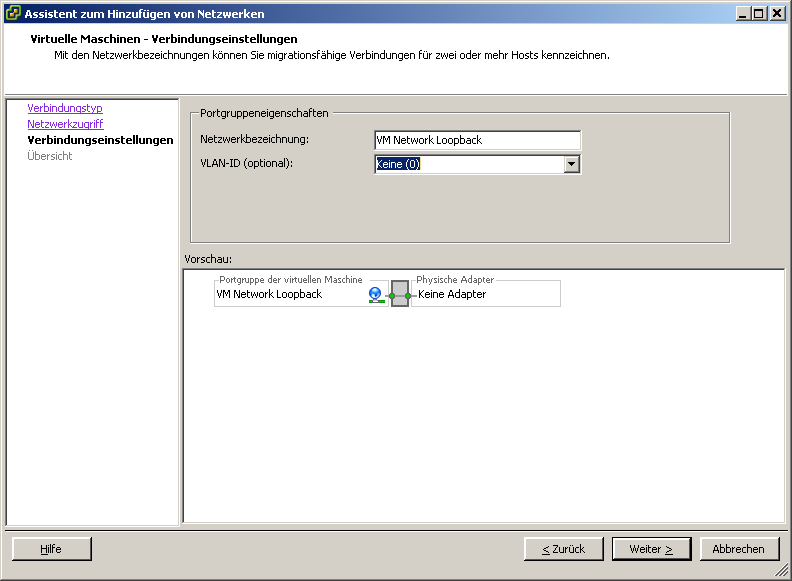Open the VLAN-ID dropdown arrow
The image size is (792, 581).
[572, 164]
